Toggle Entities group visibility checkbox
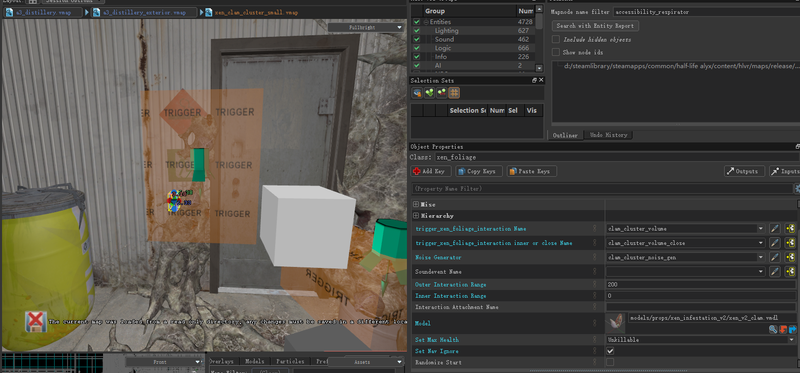The width and height of the screenshot is (800, 373). point(417,22)
